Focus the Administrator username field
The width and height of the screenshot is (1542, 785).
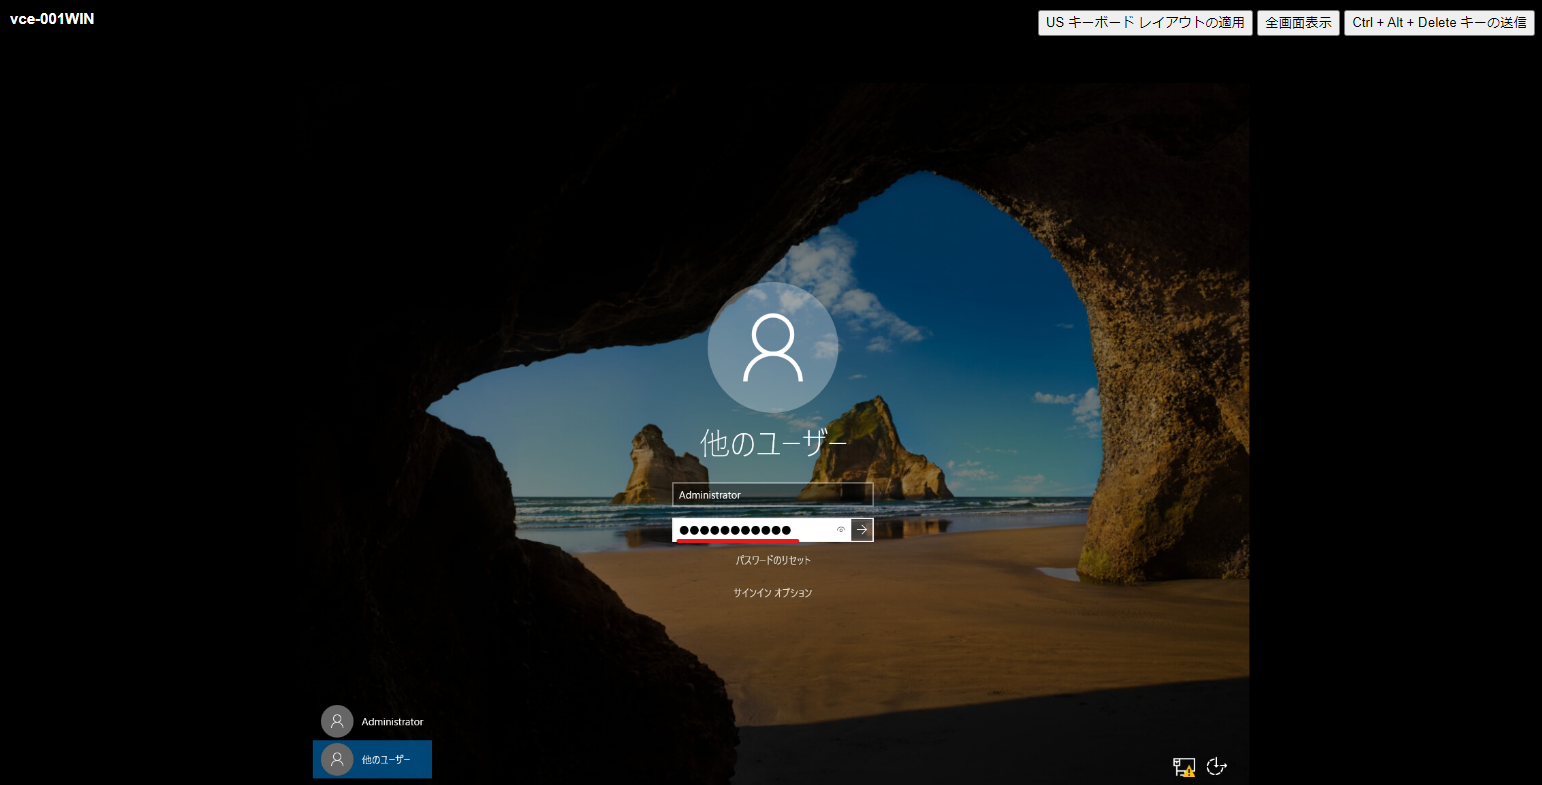point(773,495)
